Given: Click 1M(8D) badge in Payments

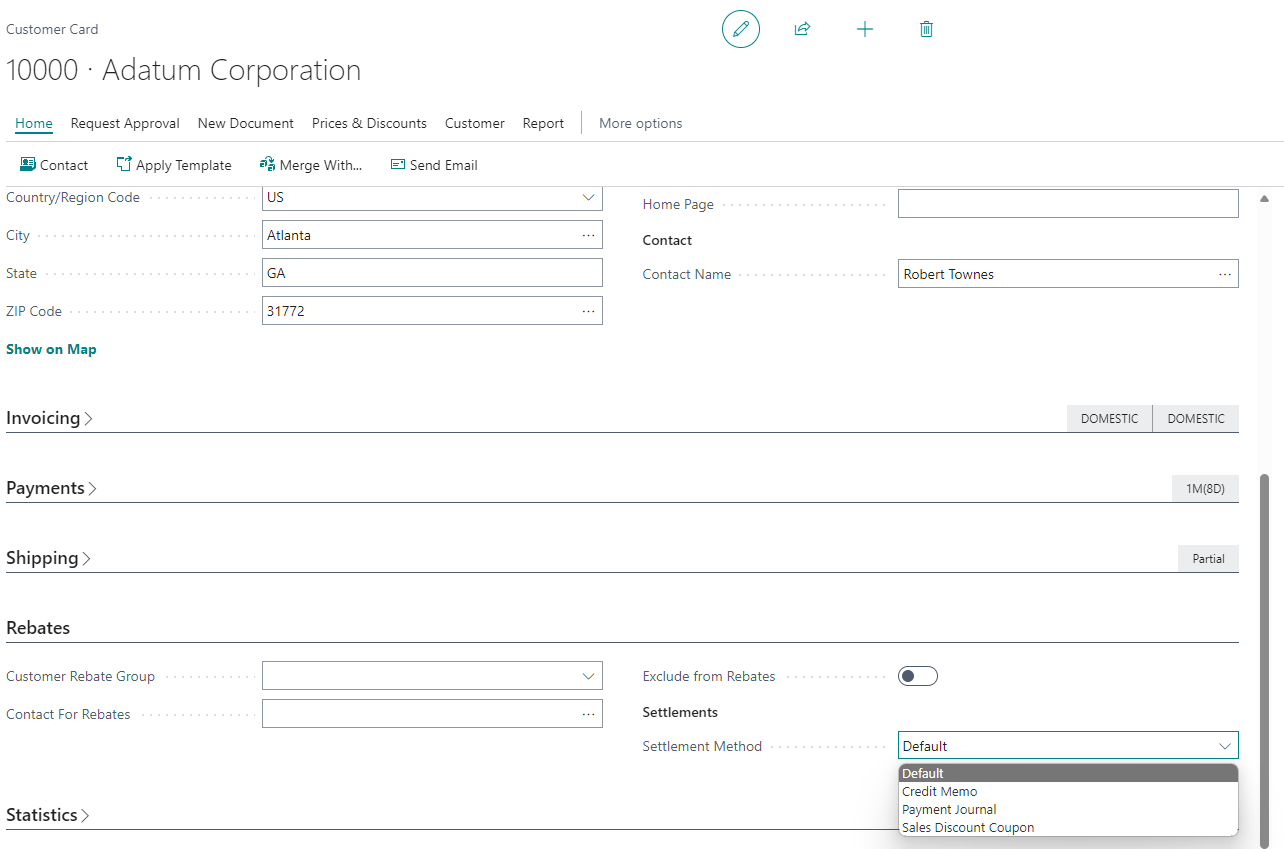Looking at the screenshot, I should pyautogui.click(x=1205, y=488).
